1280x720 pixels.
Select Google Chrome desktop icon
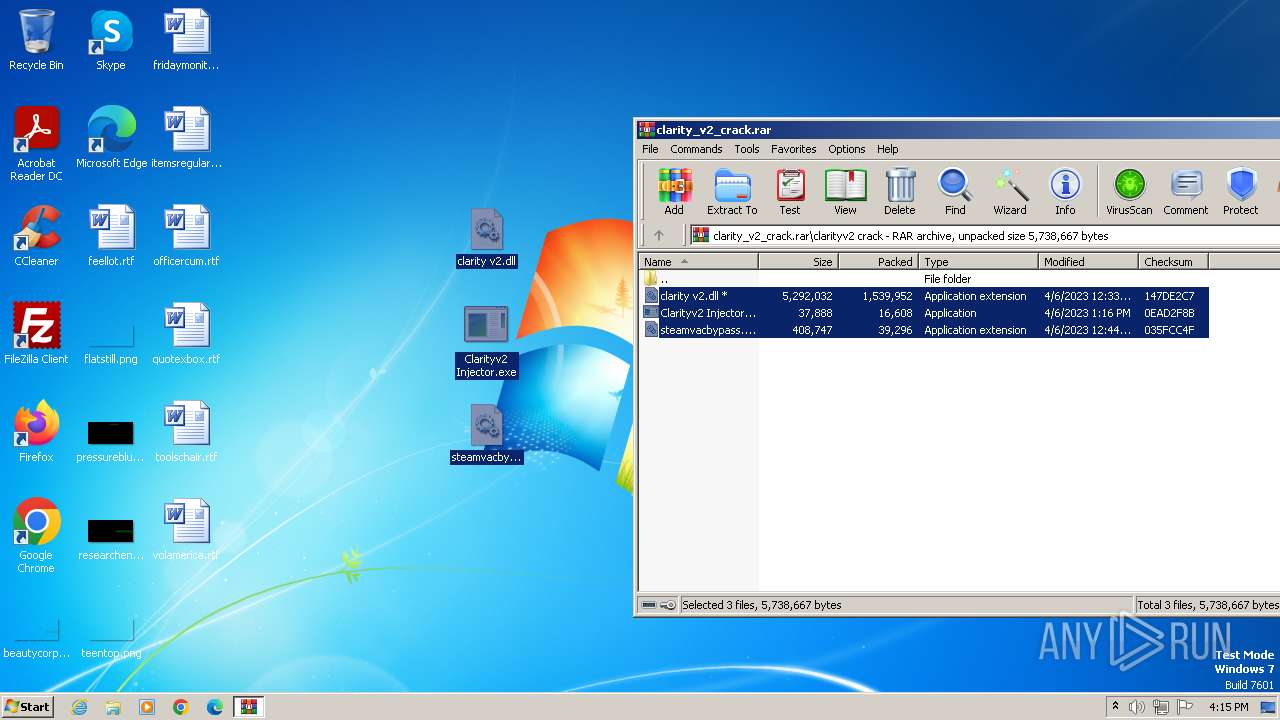point(36,536)
